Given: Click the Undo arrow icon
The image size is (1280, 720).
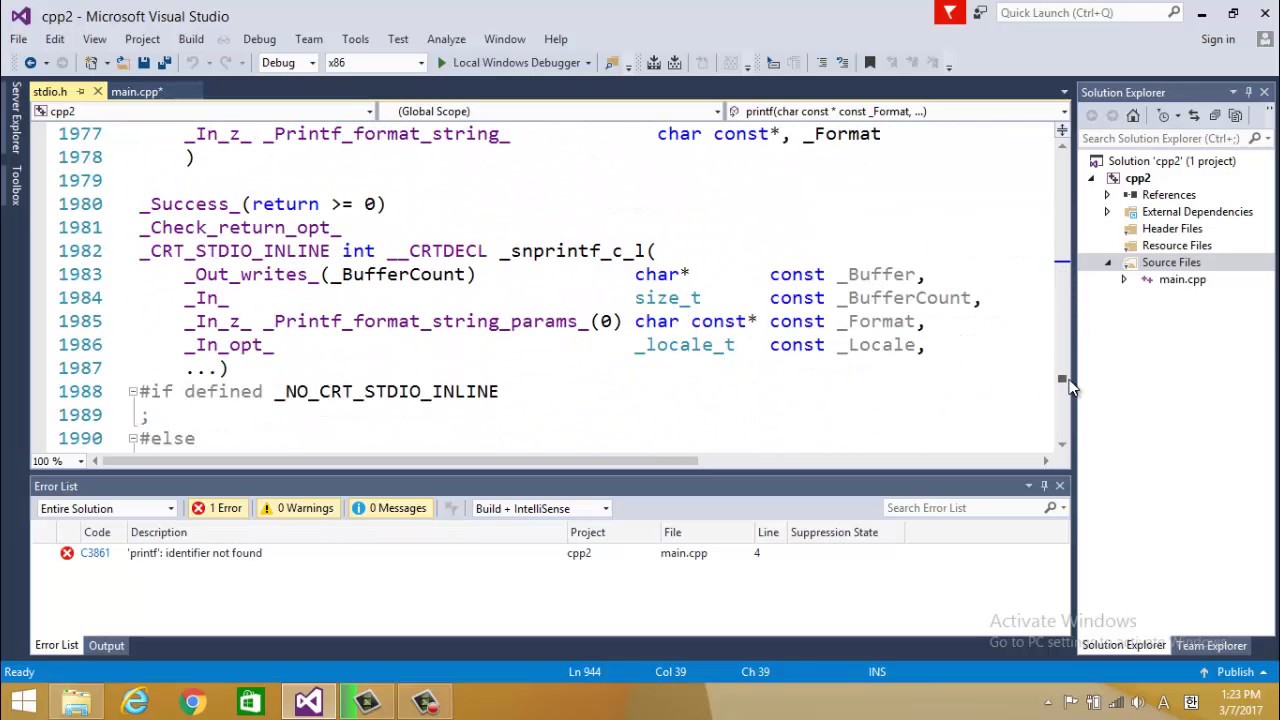Looking at the screenshot, I should click(192, 63).
